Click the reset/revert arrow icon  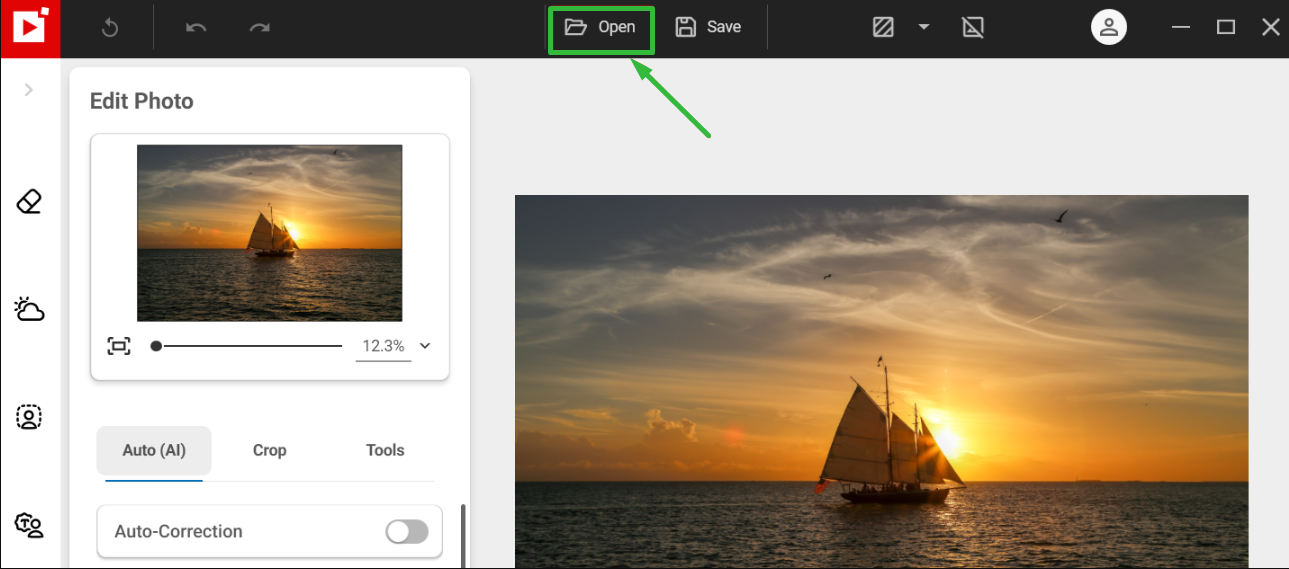click(x=110, y=28)
